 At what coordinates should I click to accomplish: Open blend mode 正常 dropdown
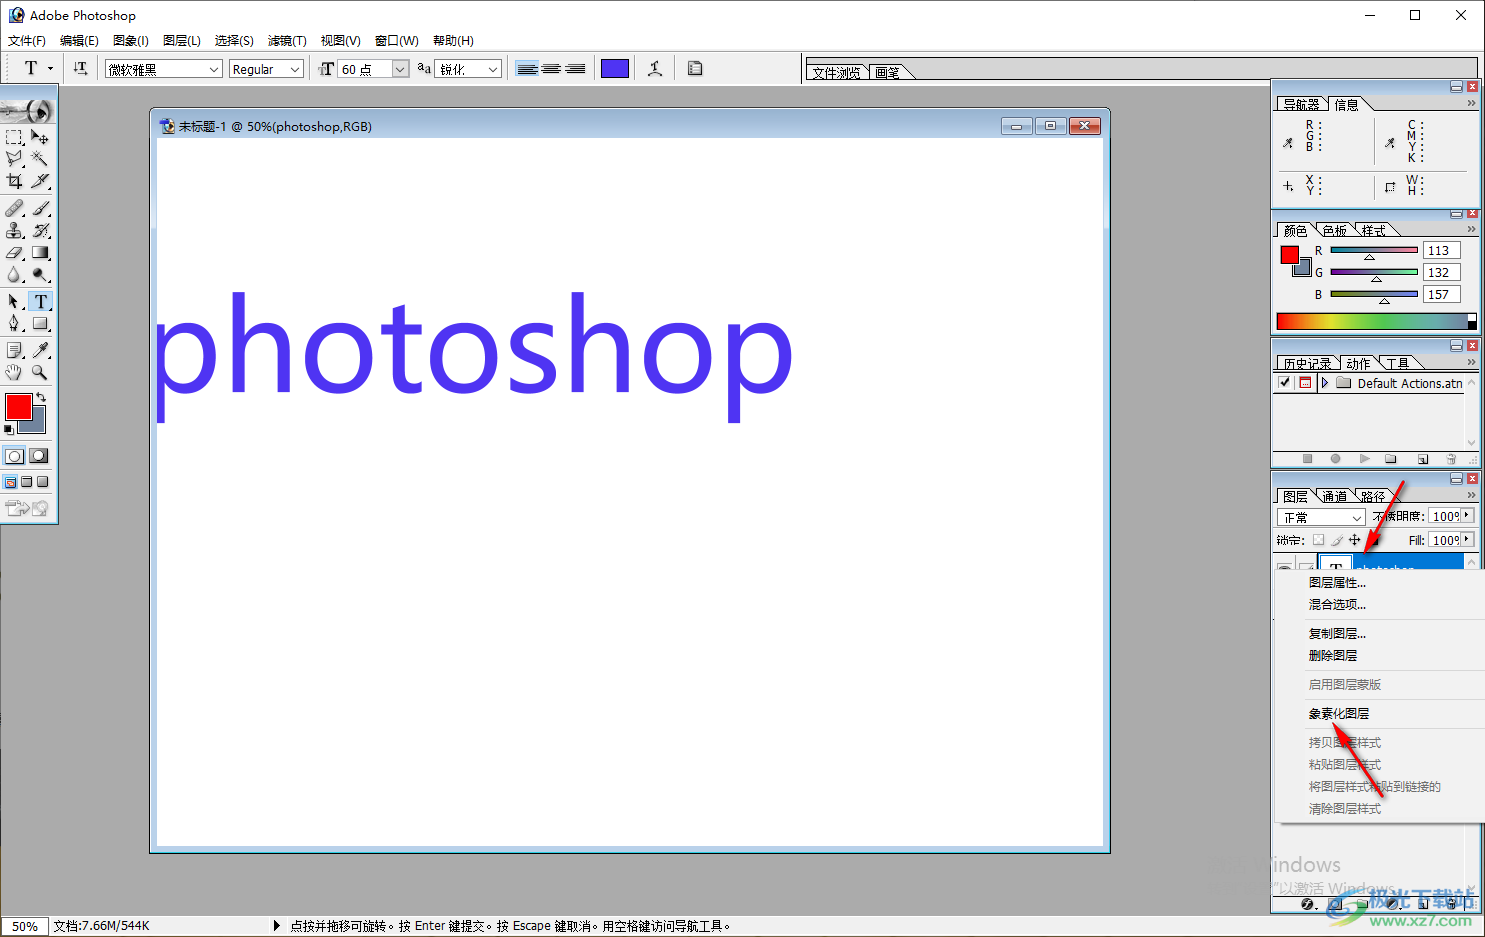pos(1321,517)
